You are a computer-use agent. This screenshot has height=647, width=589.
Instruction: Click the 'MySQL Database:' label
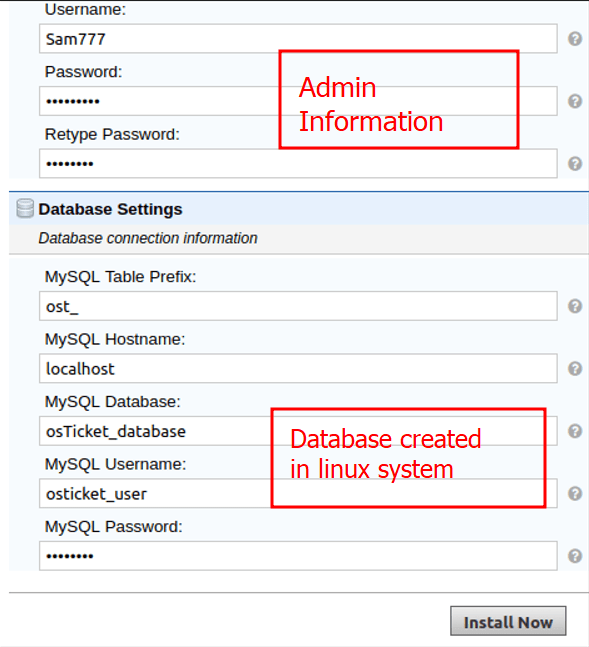(x=113, y=401)
